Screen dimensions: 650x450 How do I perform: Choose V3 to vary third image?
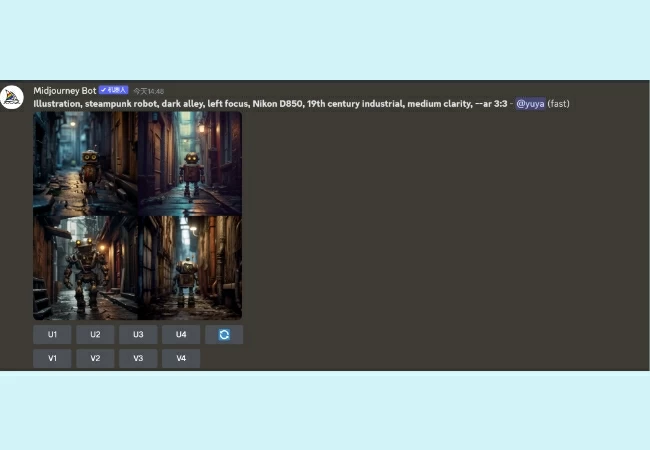138,358
